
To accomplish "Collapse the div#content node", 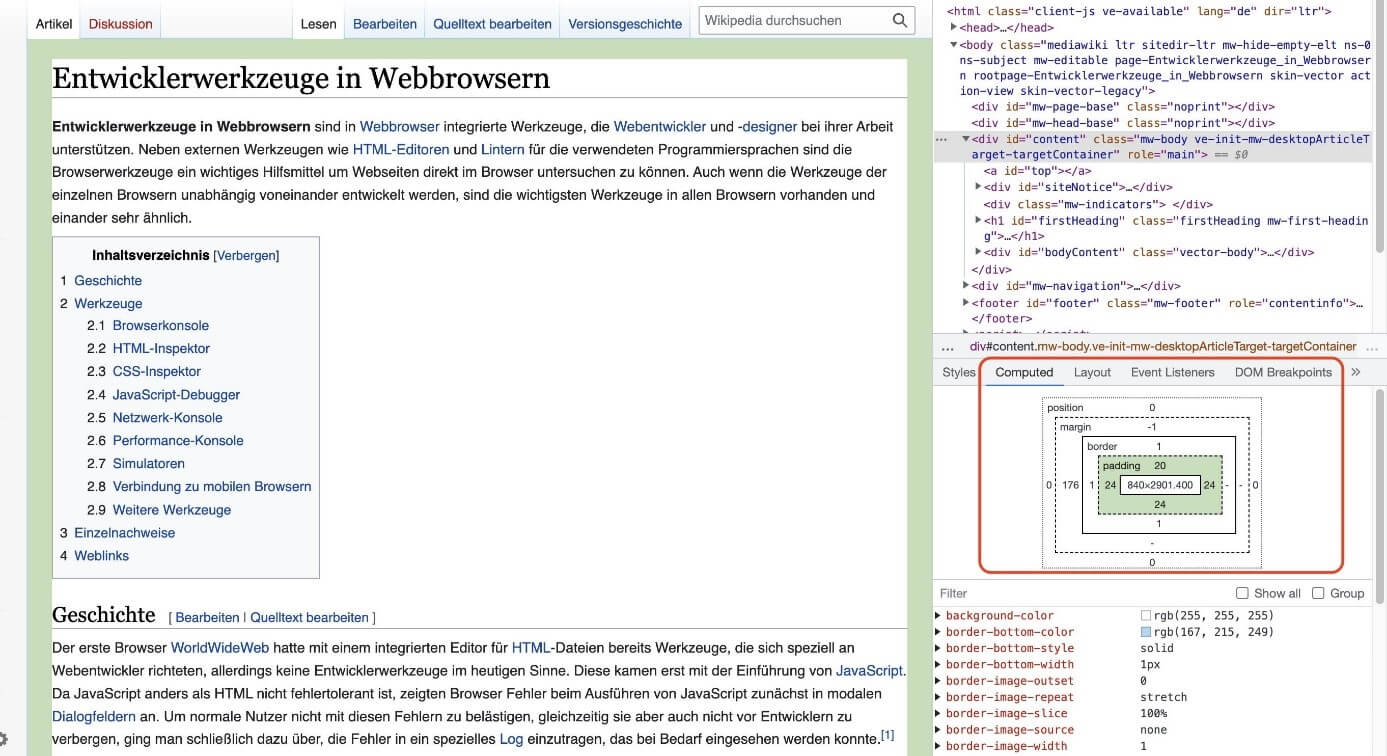I will pos(966,139).
